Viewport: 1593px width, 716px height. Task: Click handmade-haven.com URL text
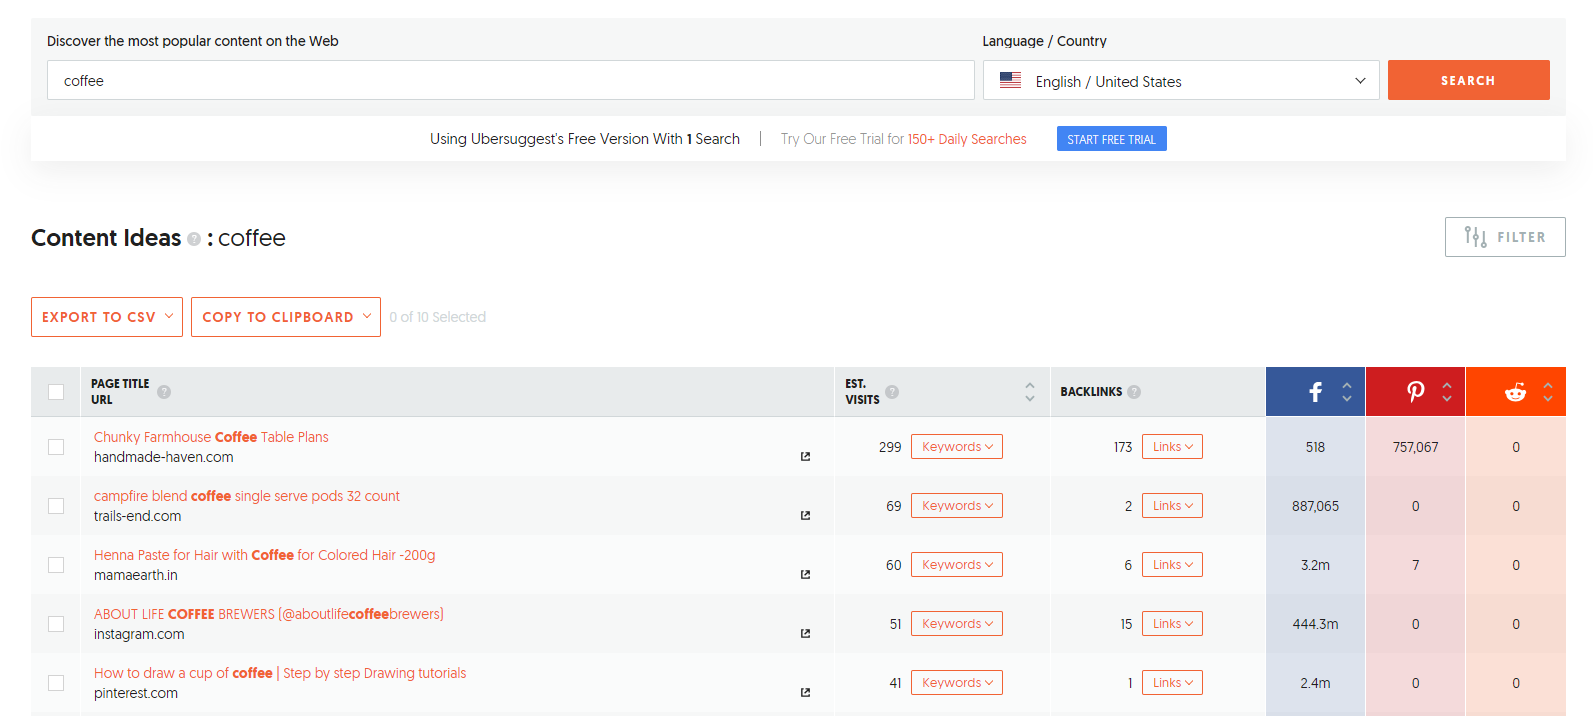tap(164, 457)
